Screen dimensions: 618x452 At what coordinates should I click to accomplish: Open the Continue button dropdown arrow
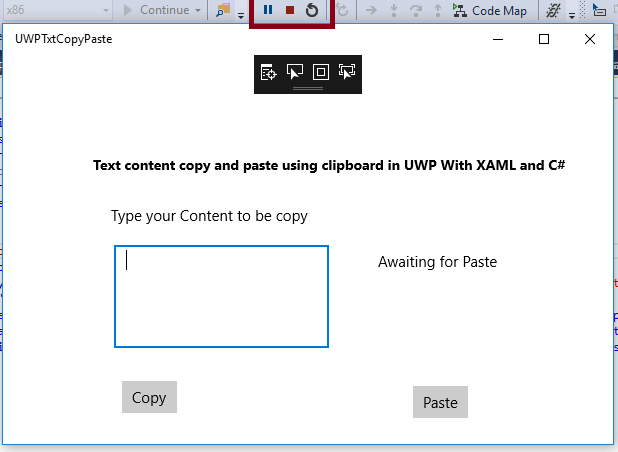[198, 10]
